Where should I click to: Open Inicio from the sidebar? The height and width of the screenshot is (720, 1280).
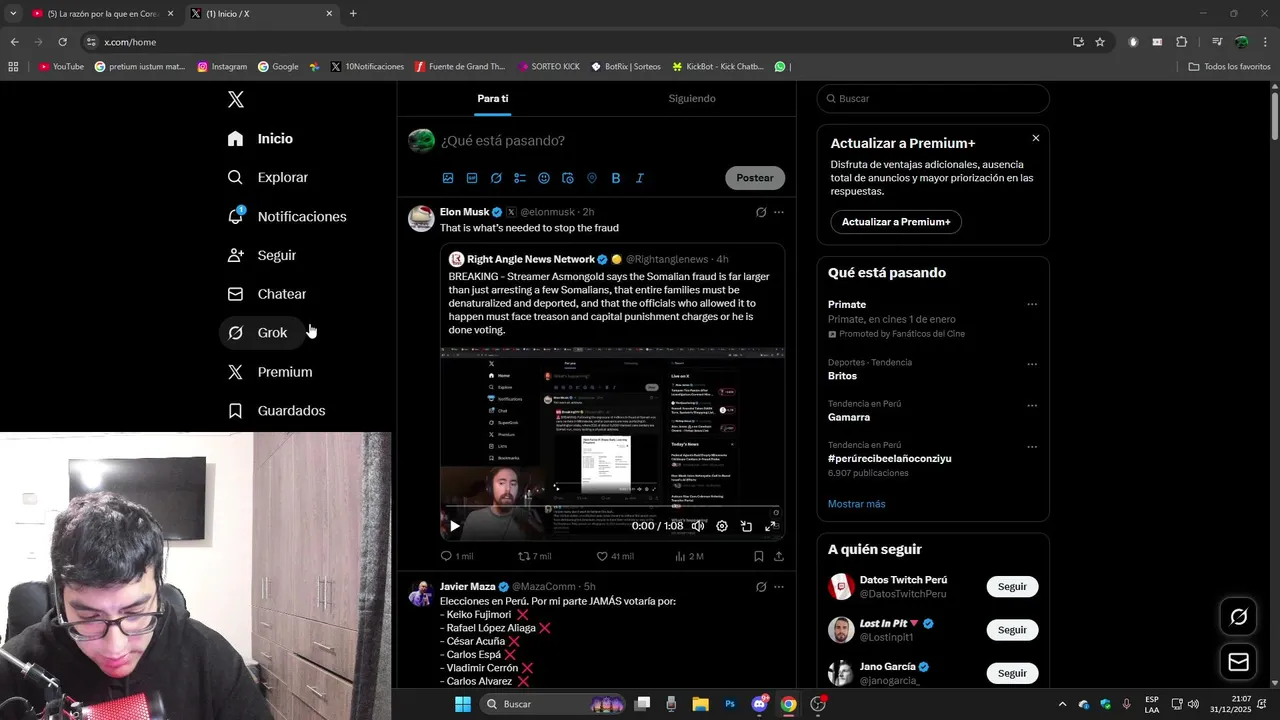(260, 139)
